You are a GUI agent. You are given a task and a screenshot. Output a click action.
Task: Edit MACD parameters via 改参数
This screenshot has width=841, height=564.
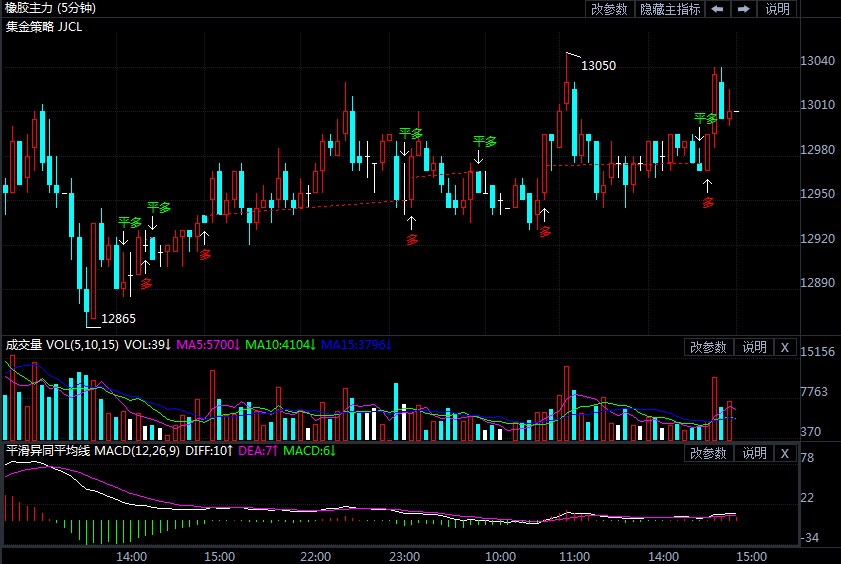tap(709, 453)
